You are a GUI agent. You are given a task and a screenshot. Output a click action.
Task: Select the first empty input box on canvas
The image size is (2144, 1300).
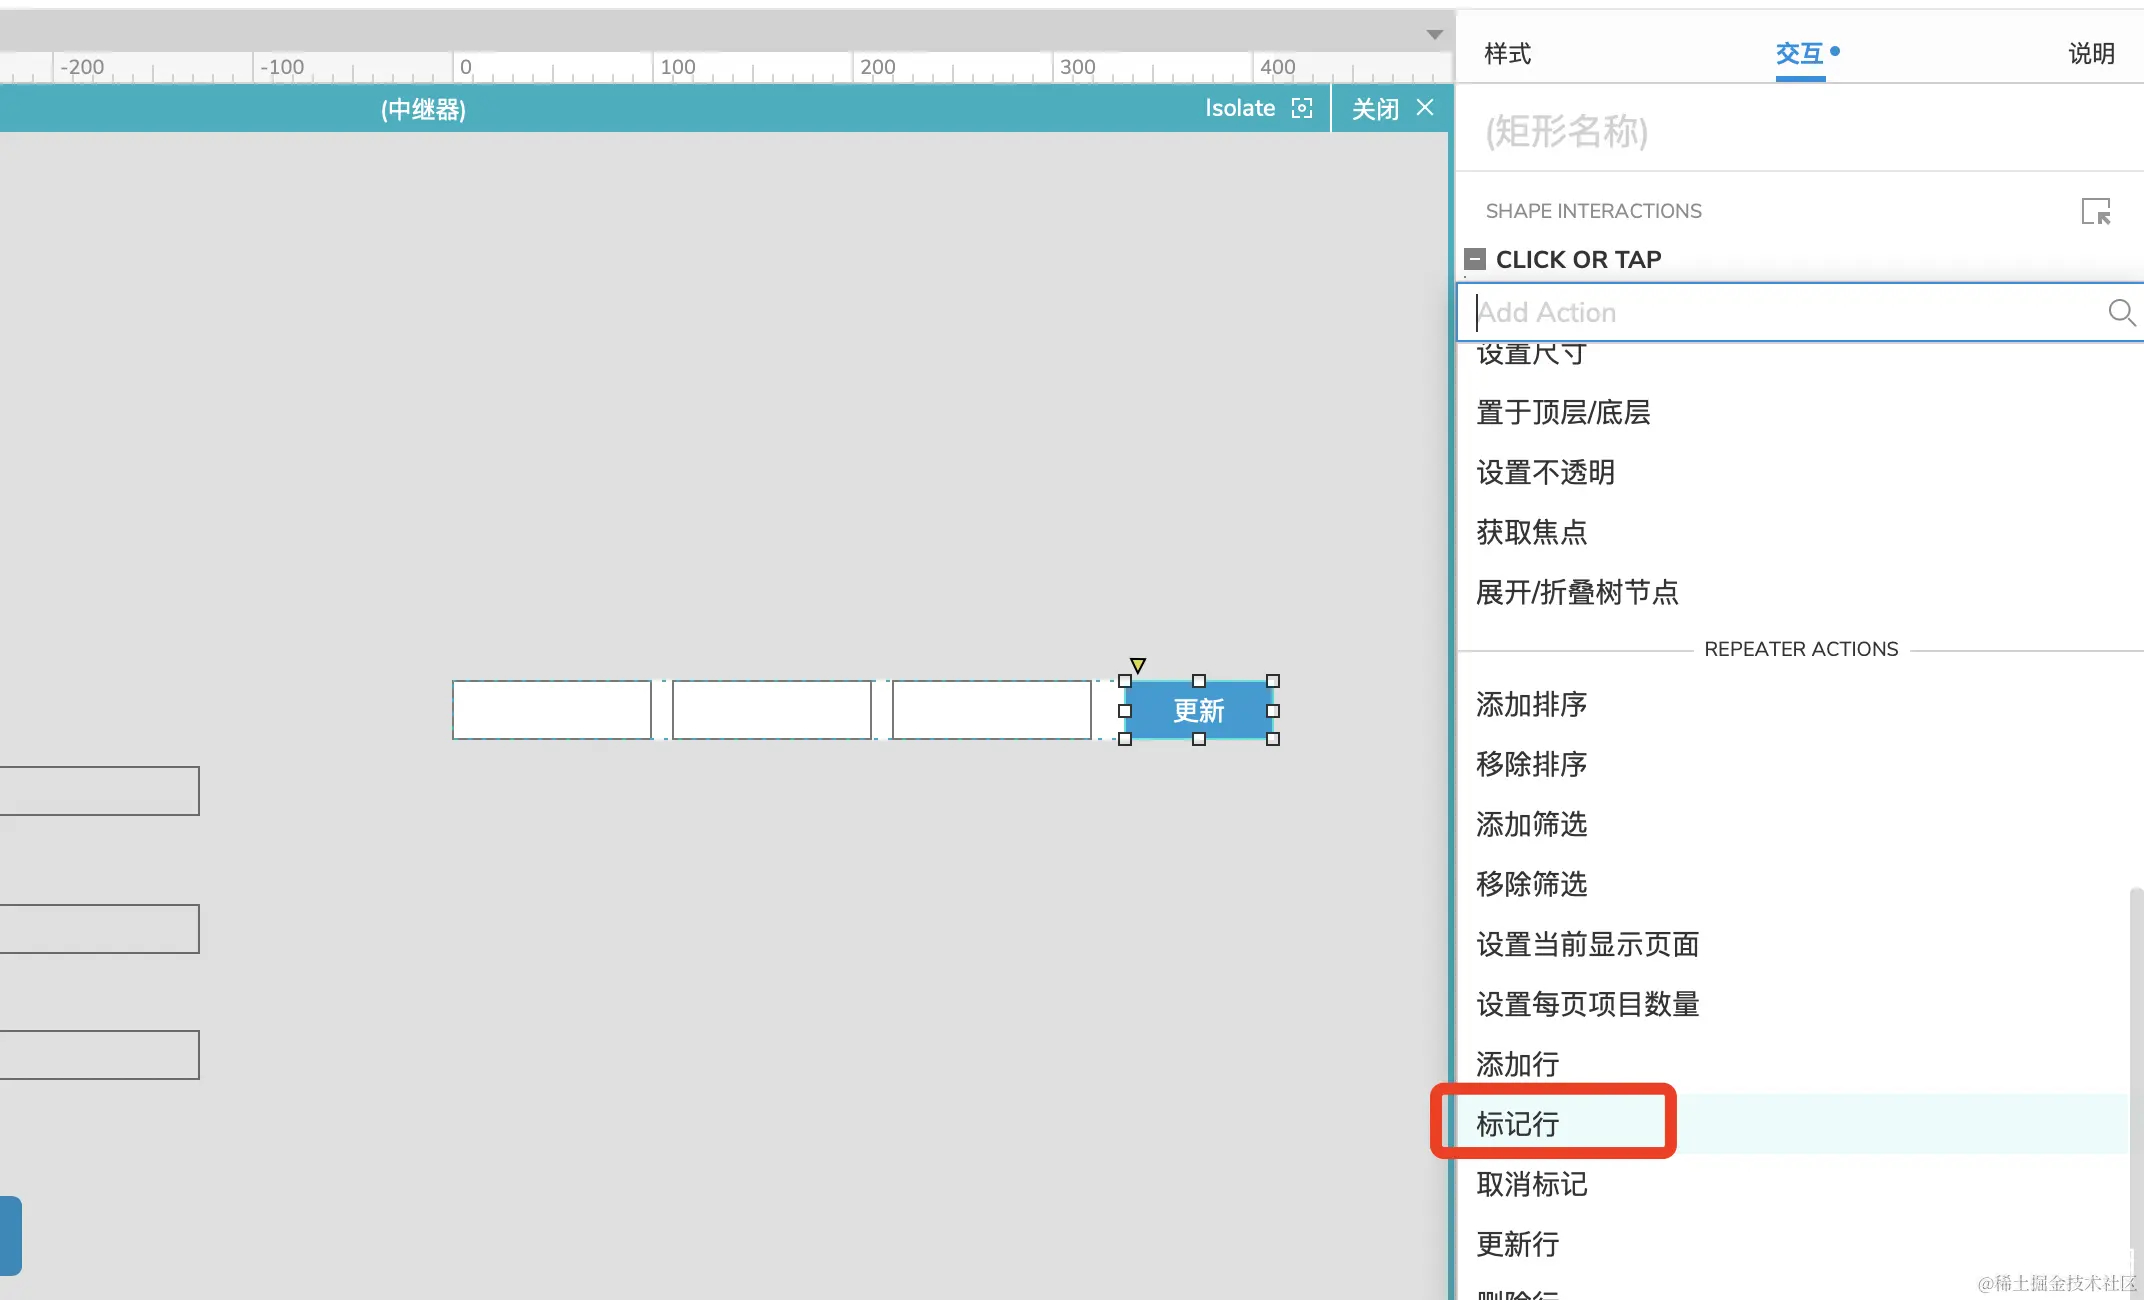point(551,711)
